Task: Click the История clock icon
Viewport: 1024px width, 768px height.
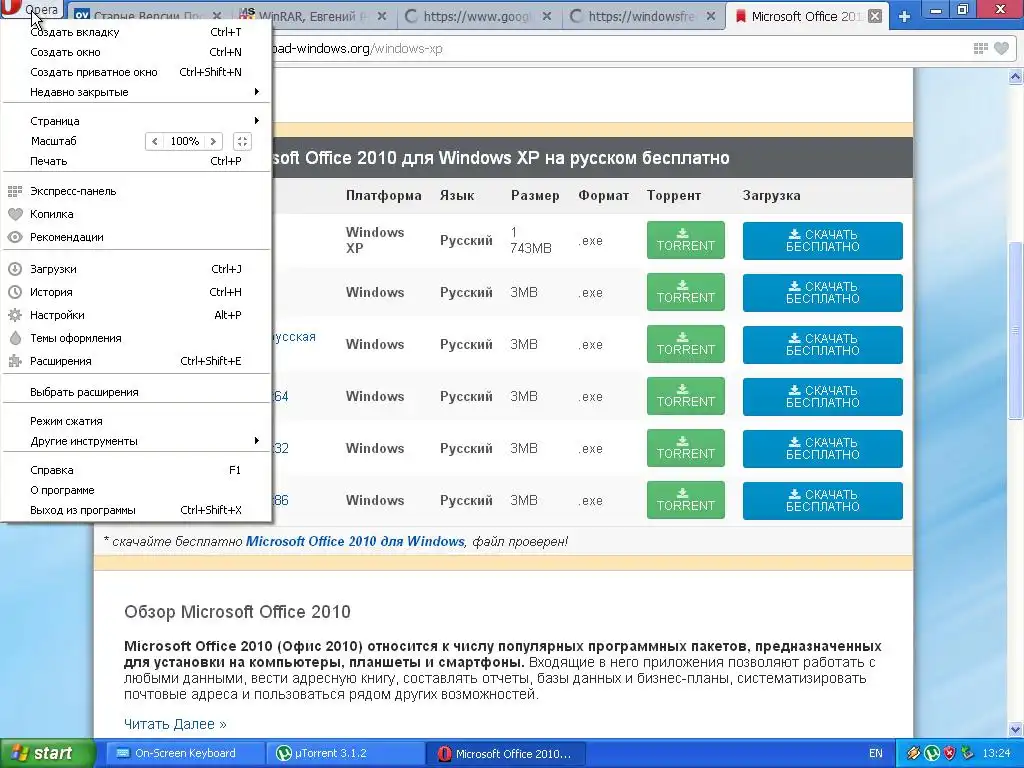Action: pos(15,292)
